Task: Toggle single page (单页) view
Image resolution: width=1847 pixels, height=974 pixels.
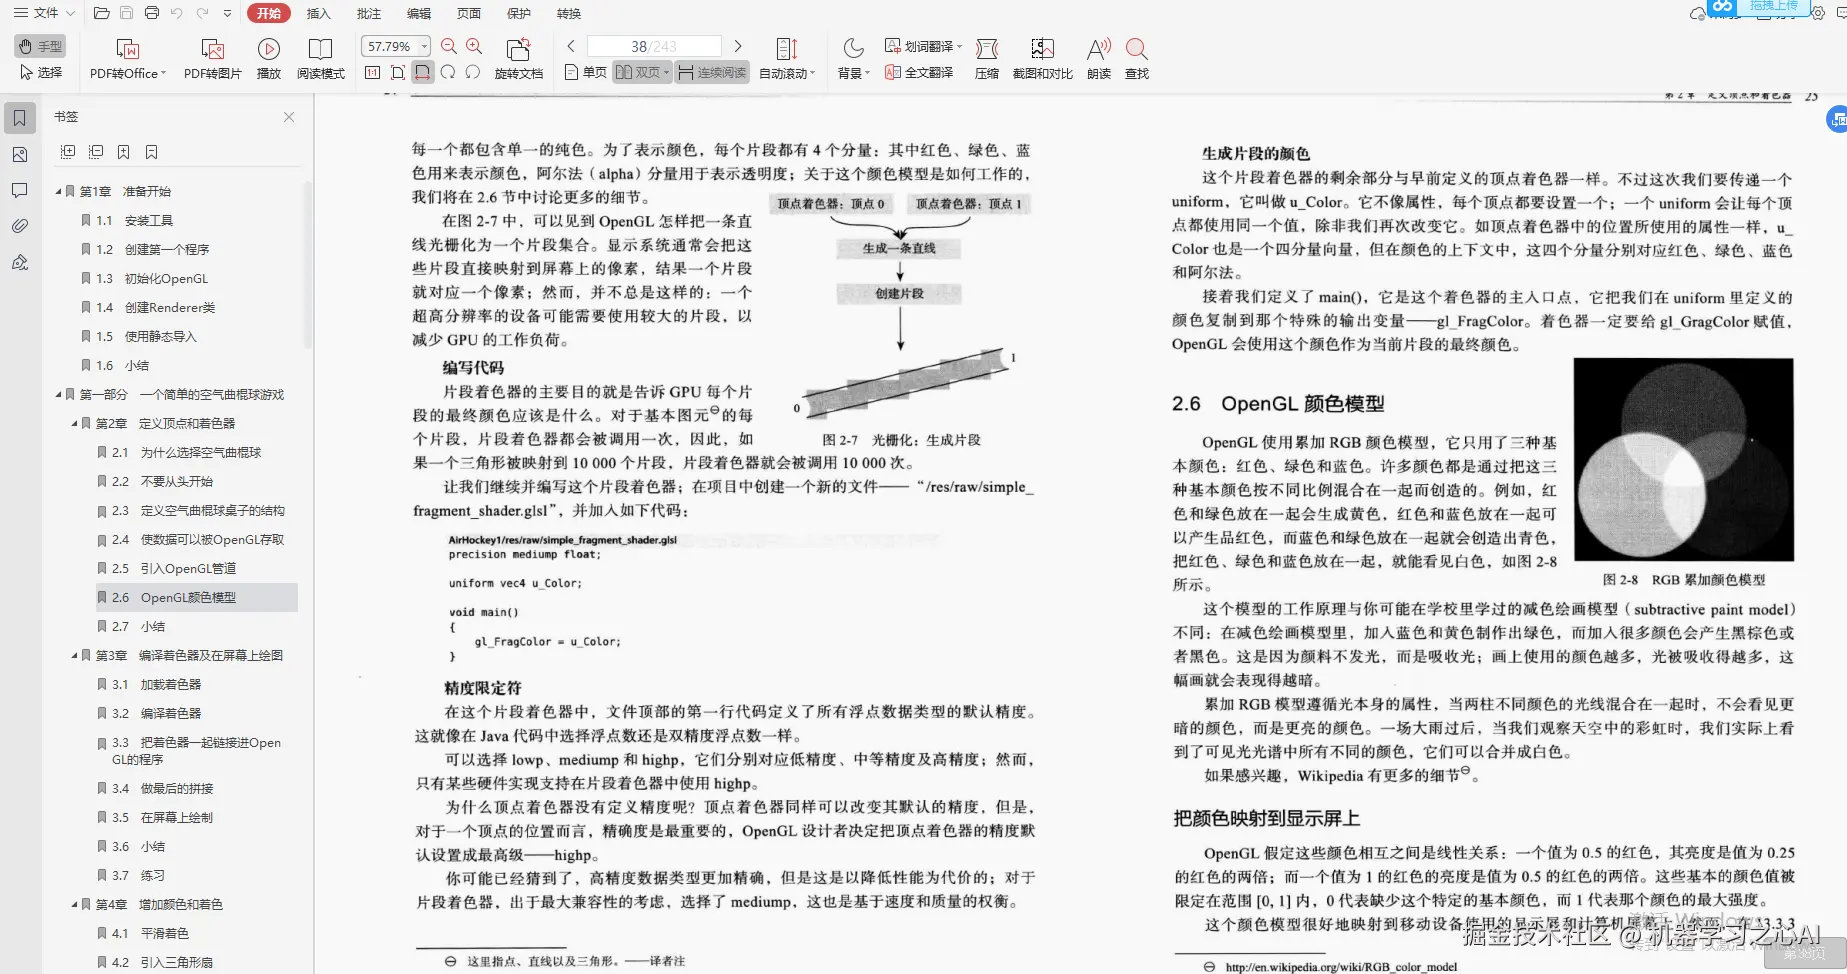Action: 586,72
